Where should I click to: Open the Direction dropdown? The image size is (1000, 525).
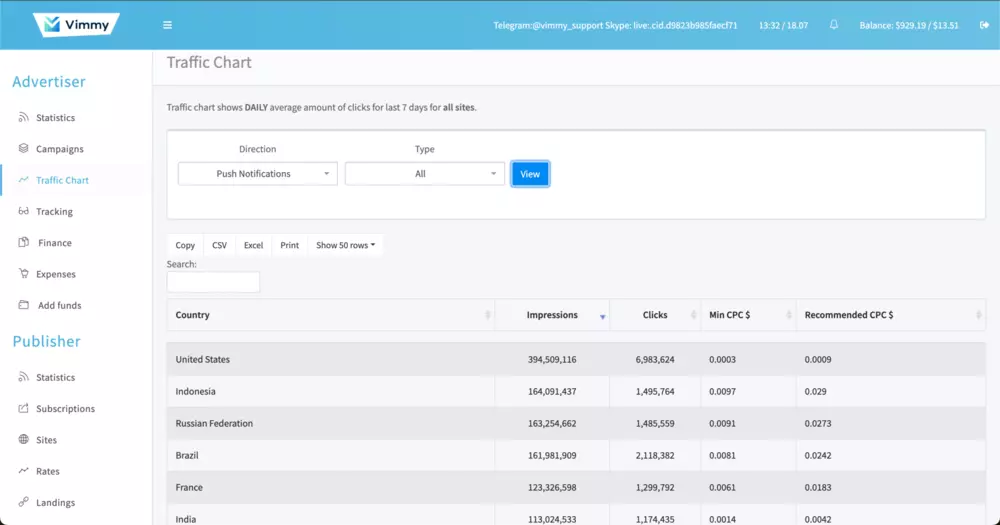click(x=258, y=174)
